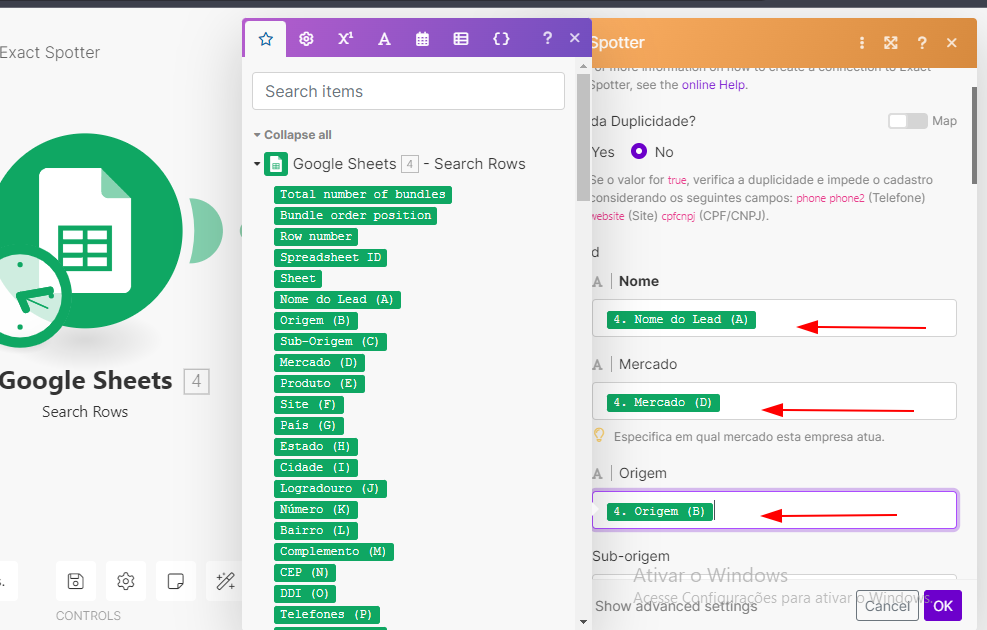Insert Spreadsheet ID tag
Image resolution: width=987 pixels, height=630 pixels.
point(330,257)
